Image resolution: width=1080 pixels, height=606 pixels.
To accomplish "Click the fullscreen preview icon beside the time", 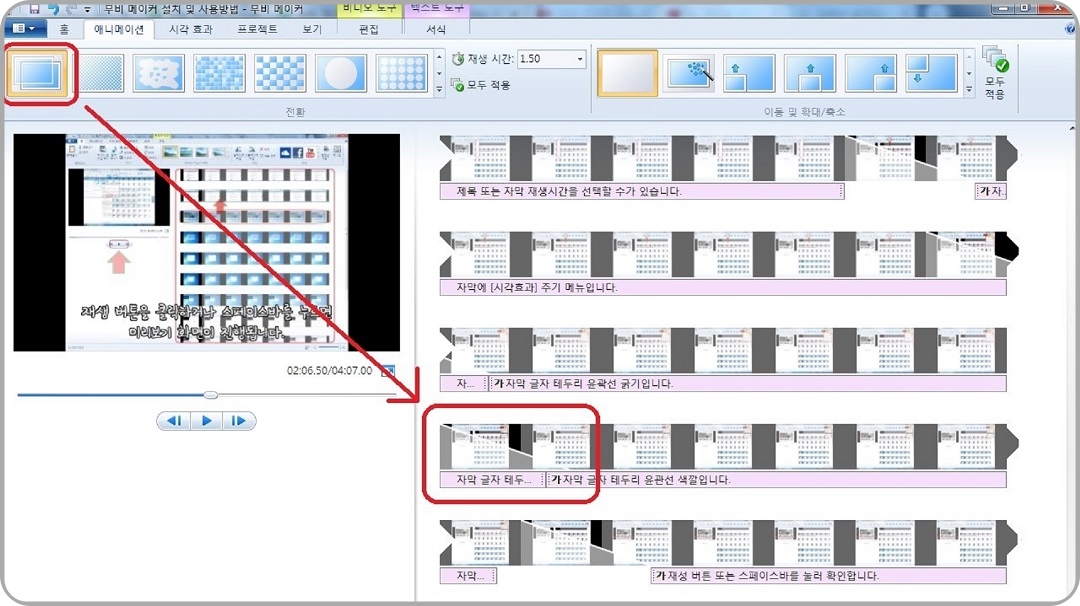I will (388, 370).
